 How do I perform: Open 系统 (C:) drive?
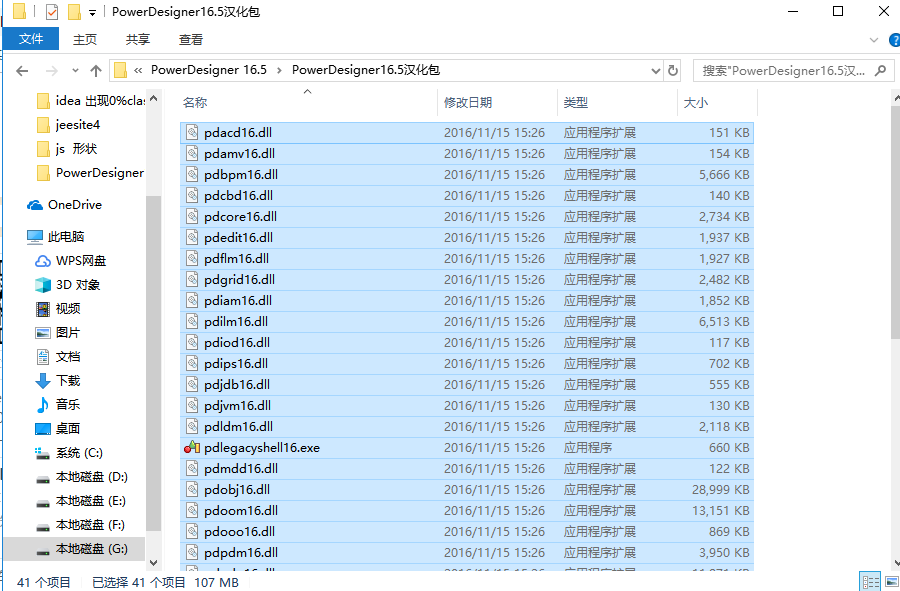(x=69, y=453)
